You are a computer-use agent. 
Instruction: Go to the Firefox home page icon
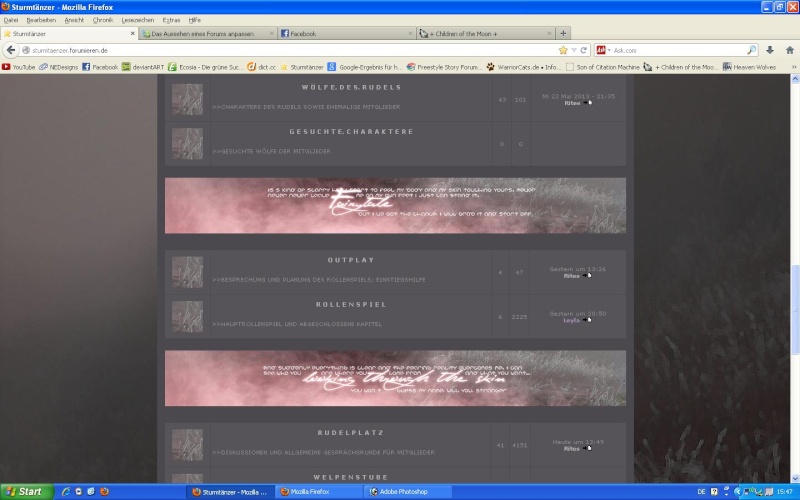790,50
